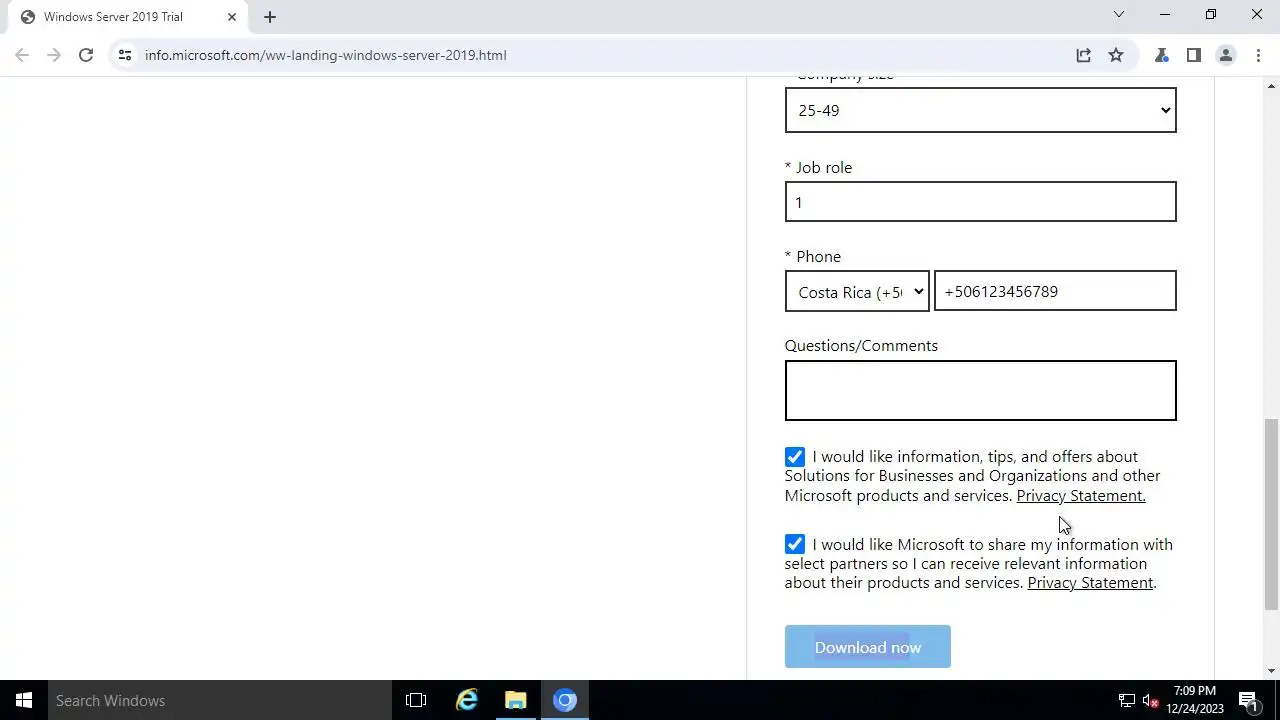
Task: Open a new tab with plus button
Action: click(x=270, y=17)
